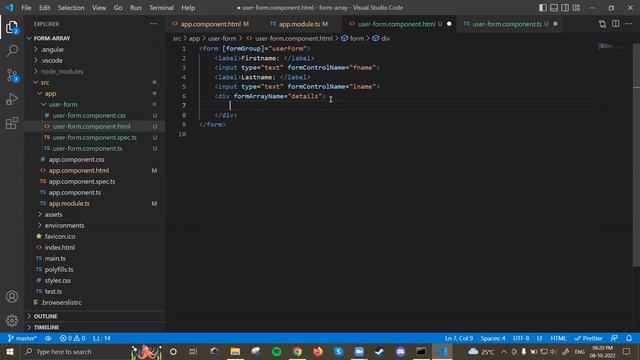This screenshot has width=640, height=360.
Task: Switch to user-form.component.ts tab
Action: [510, 24]
